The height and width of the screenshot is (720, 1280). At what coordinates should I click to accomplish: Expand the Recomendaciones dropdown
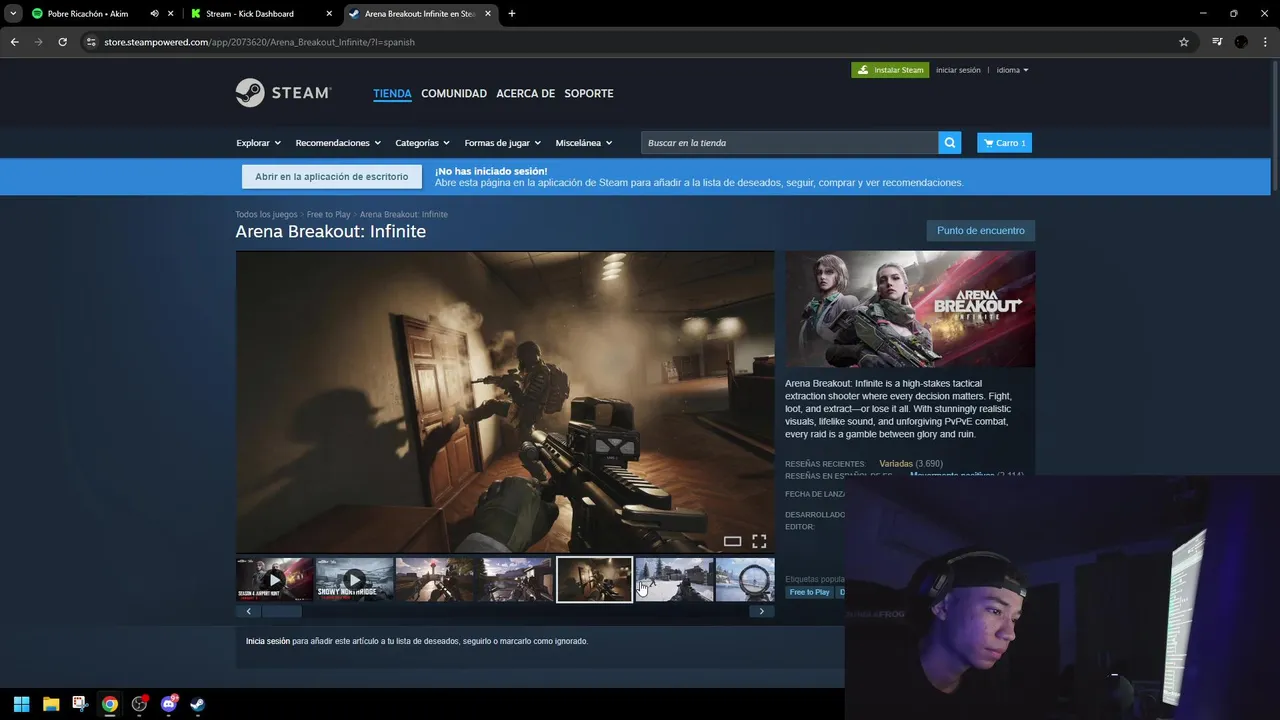click(x=338, y=143)
